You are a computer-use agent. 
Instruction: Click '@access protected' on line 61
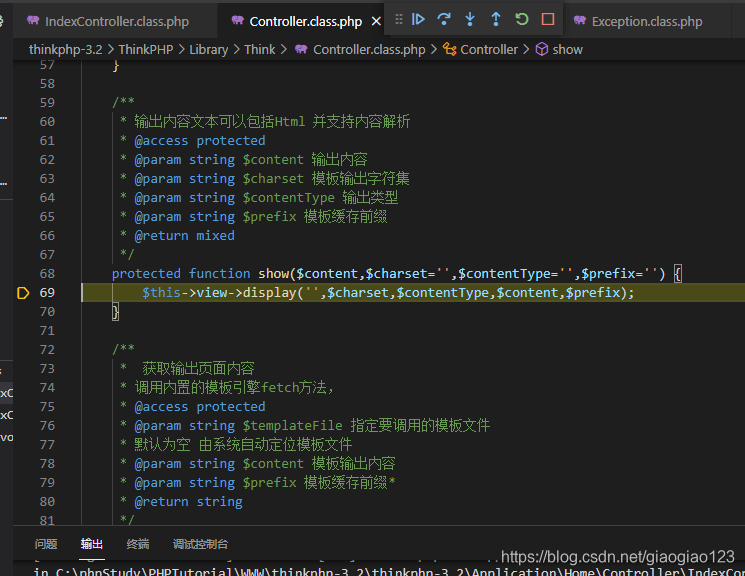click(200, 141)
